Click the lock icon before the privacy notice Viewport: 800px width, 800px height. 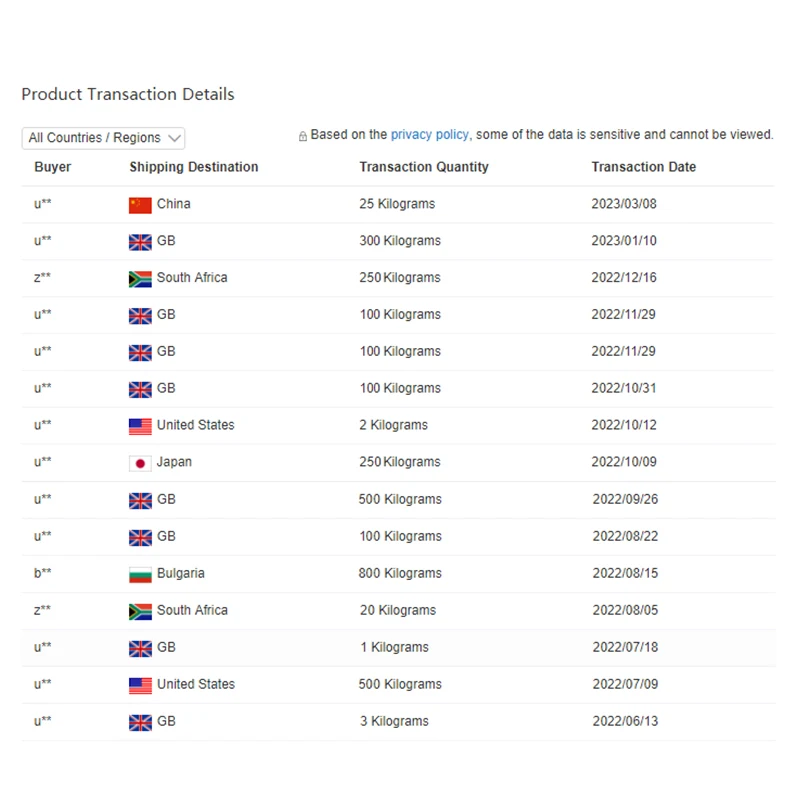click(x=302, y=134)
